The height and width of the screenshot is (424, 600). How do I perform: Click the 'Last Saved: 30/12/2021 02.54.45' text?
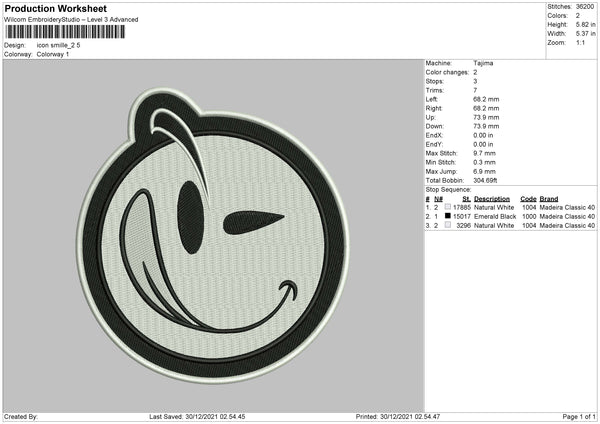(197, 417)
